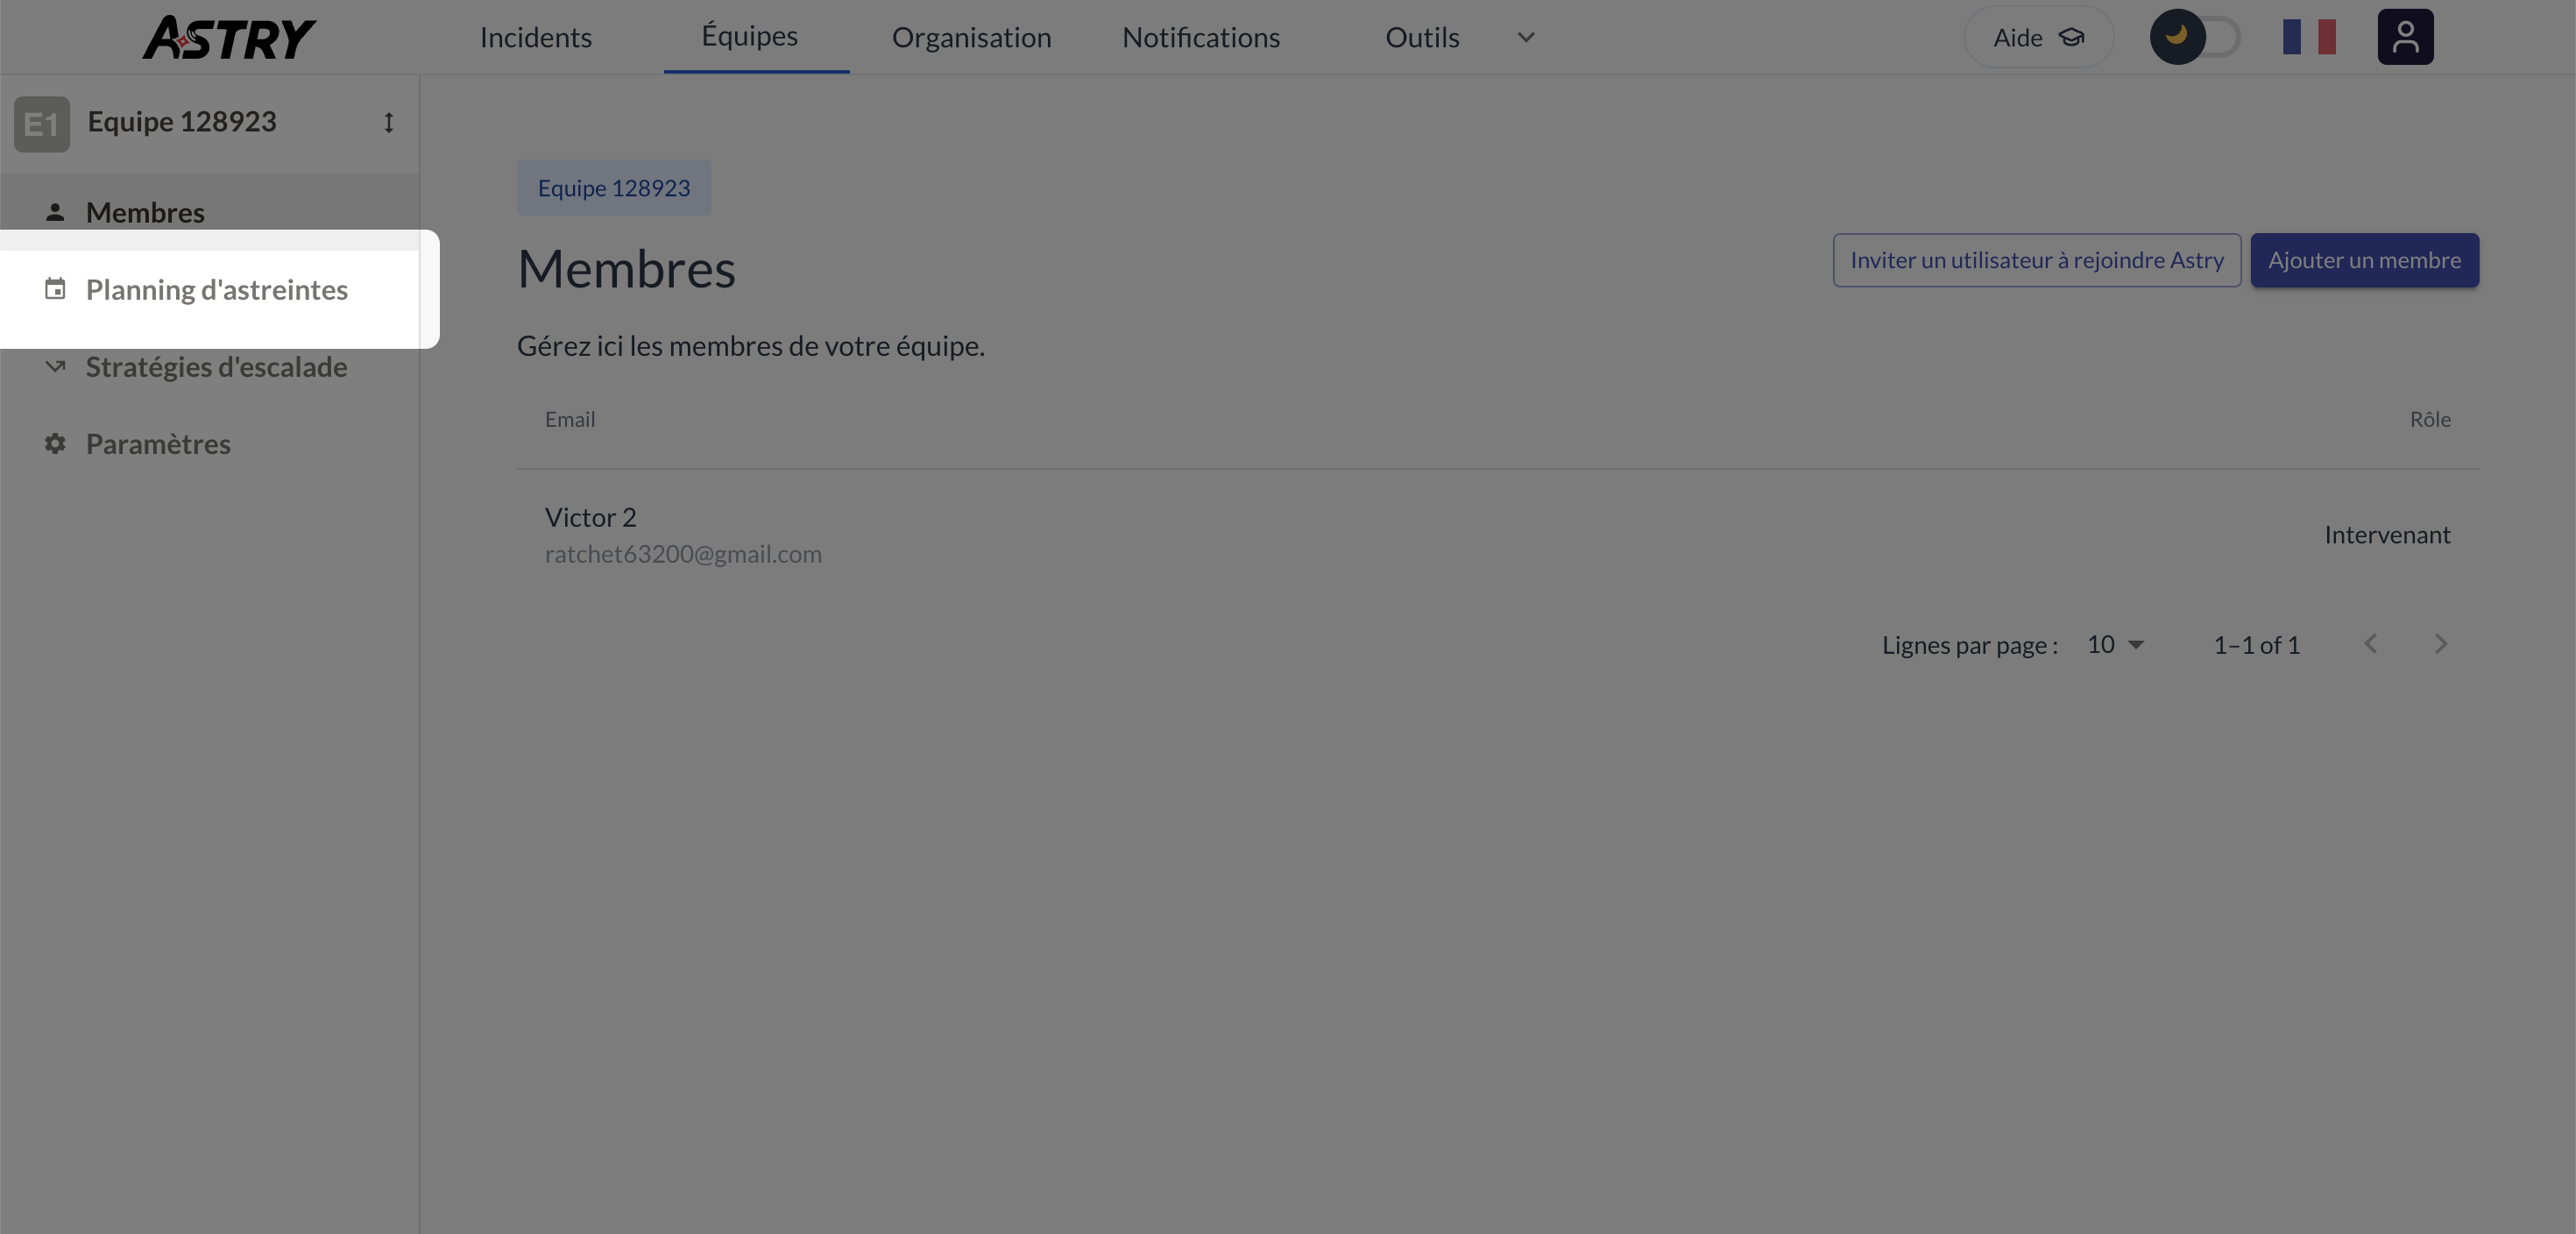Open the Equipe 128923 team switcher arrows

point(388,122)
